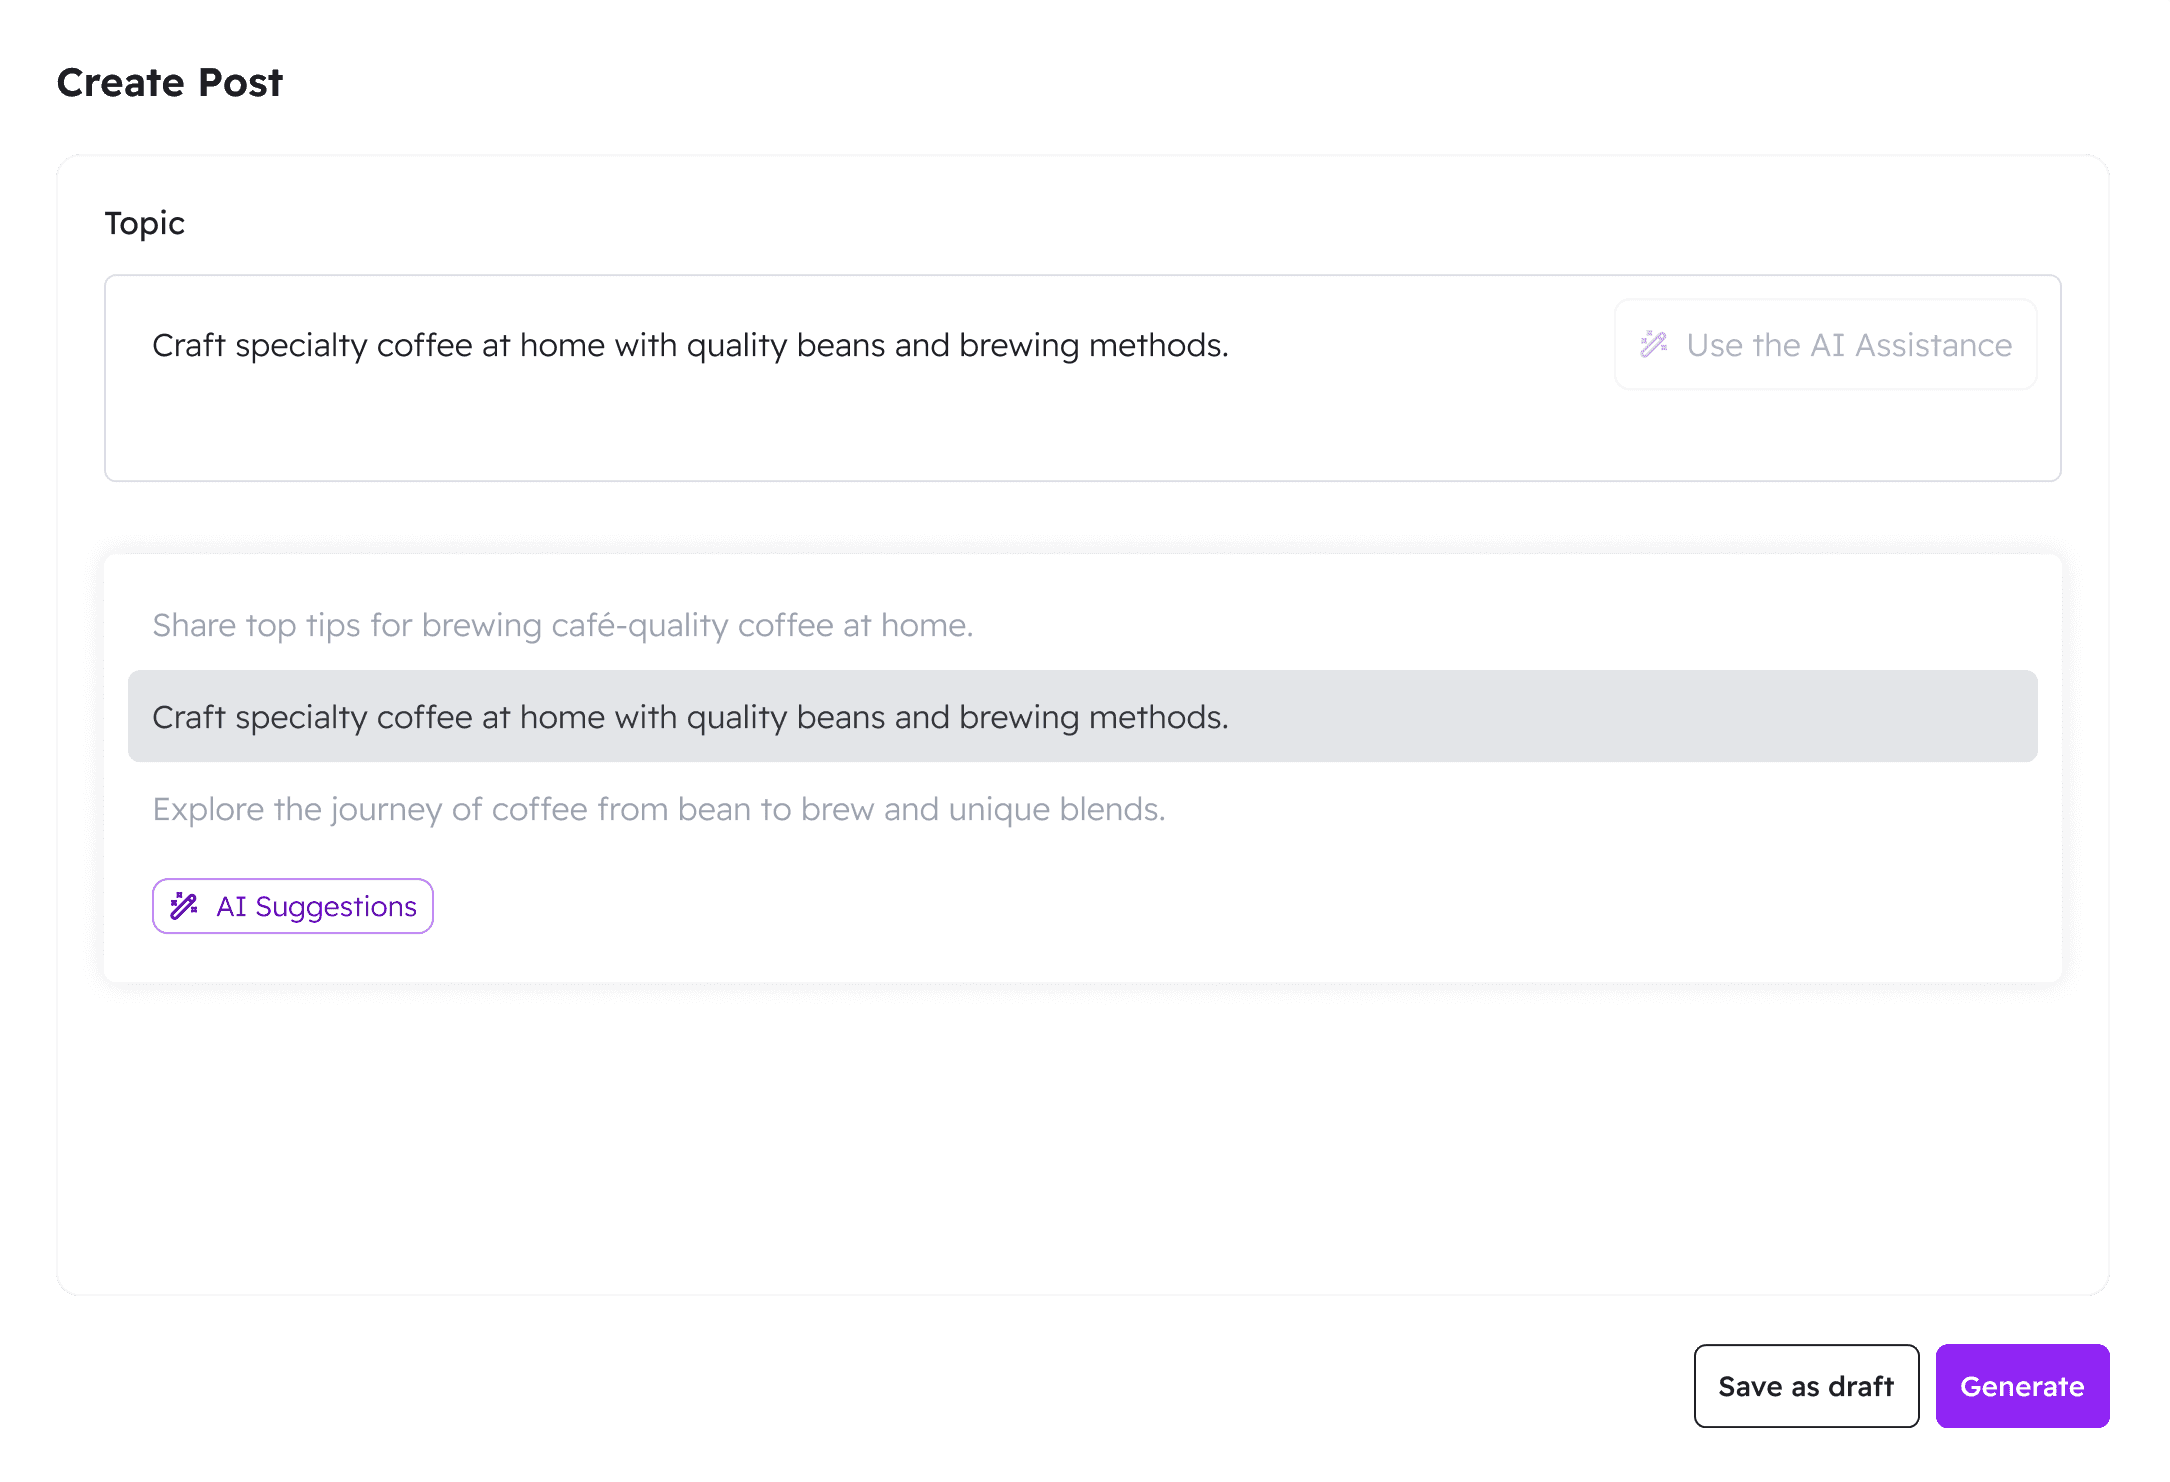
Task: Use the AI Assistance for the topic
Action: click(x=1824, y=344)
